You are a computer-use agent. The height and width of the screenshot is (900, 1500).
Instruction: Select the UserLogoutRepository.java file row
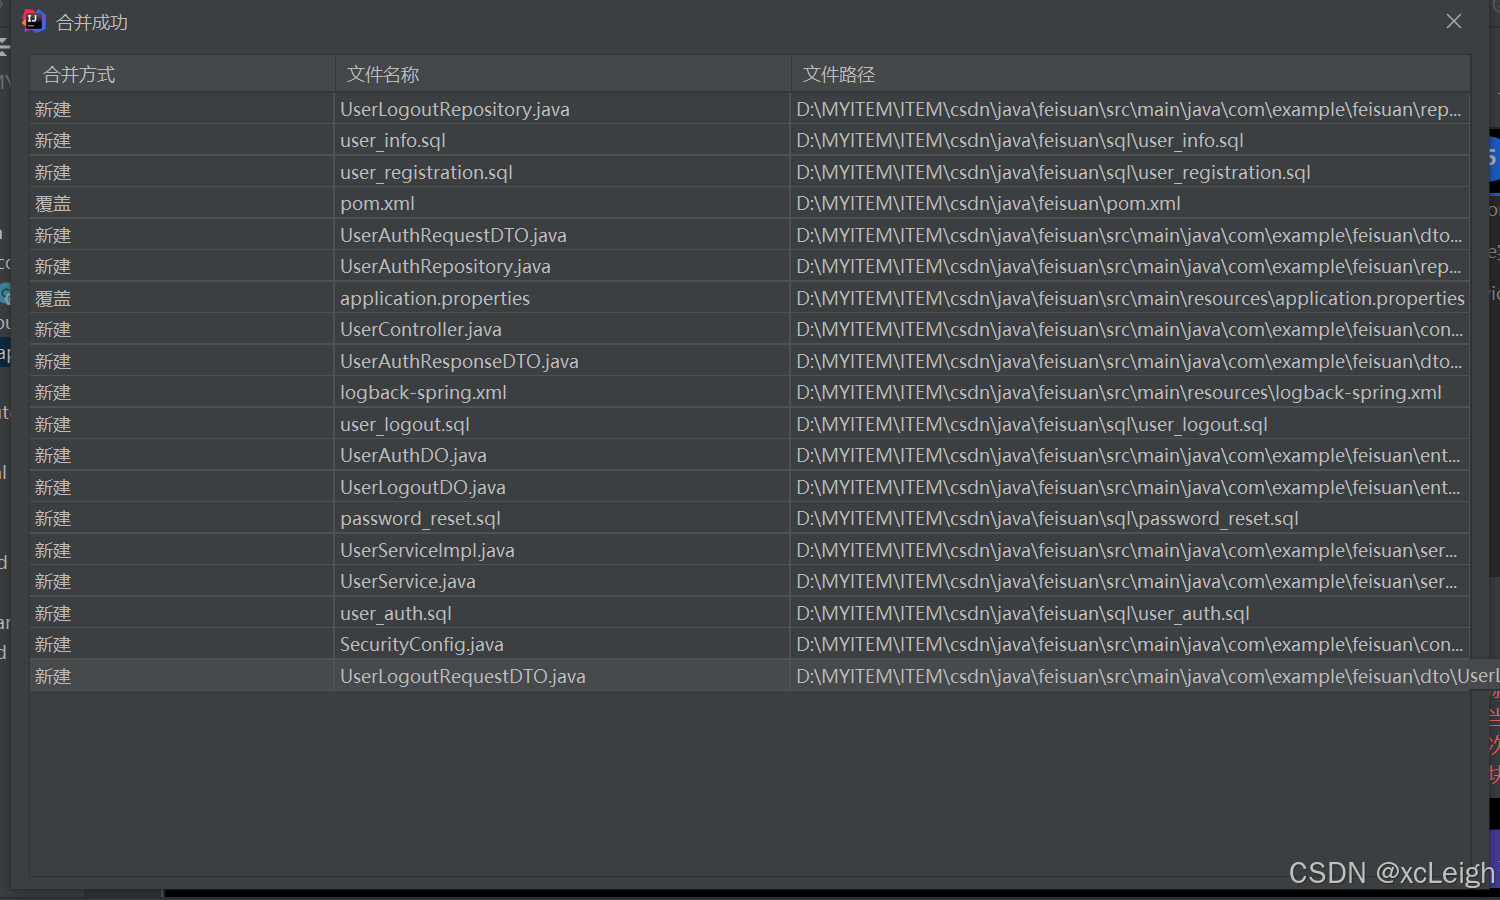[x=455, y=109]
